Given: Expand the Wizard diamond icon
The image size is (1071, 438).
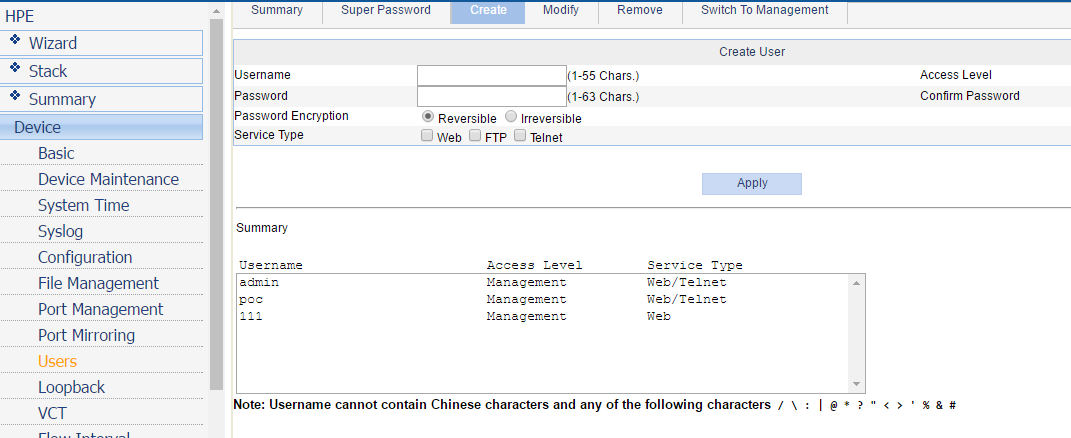Looking at the screenshot, I should [x=16, y=41].
